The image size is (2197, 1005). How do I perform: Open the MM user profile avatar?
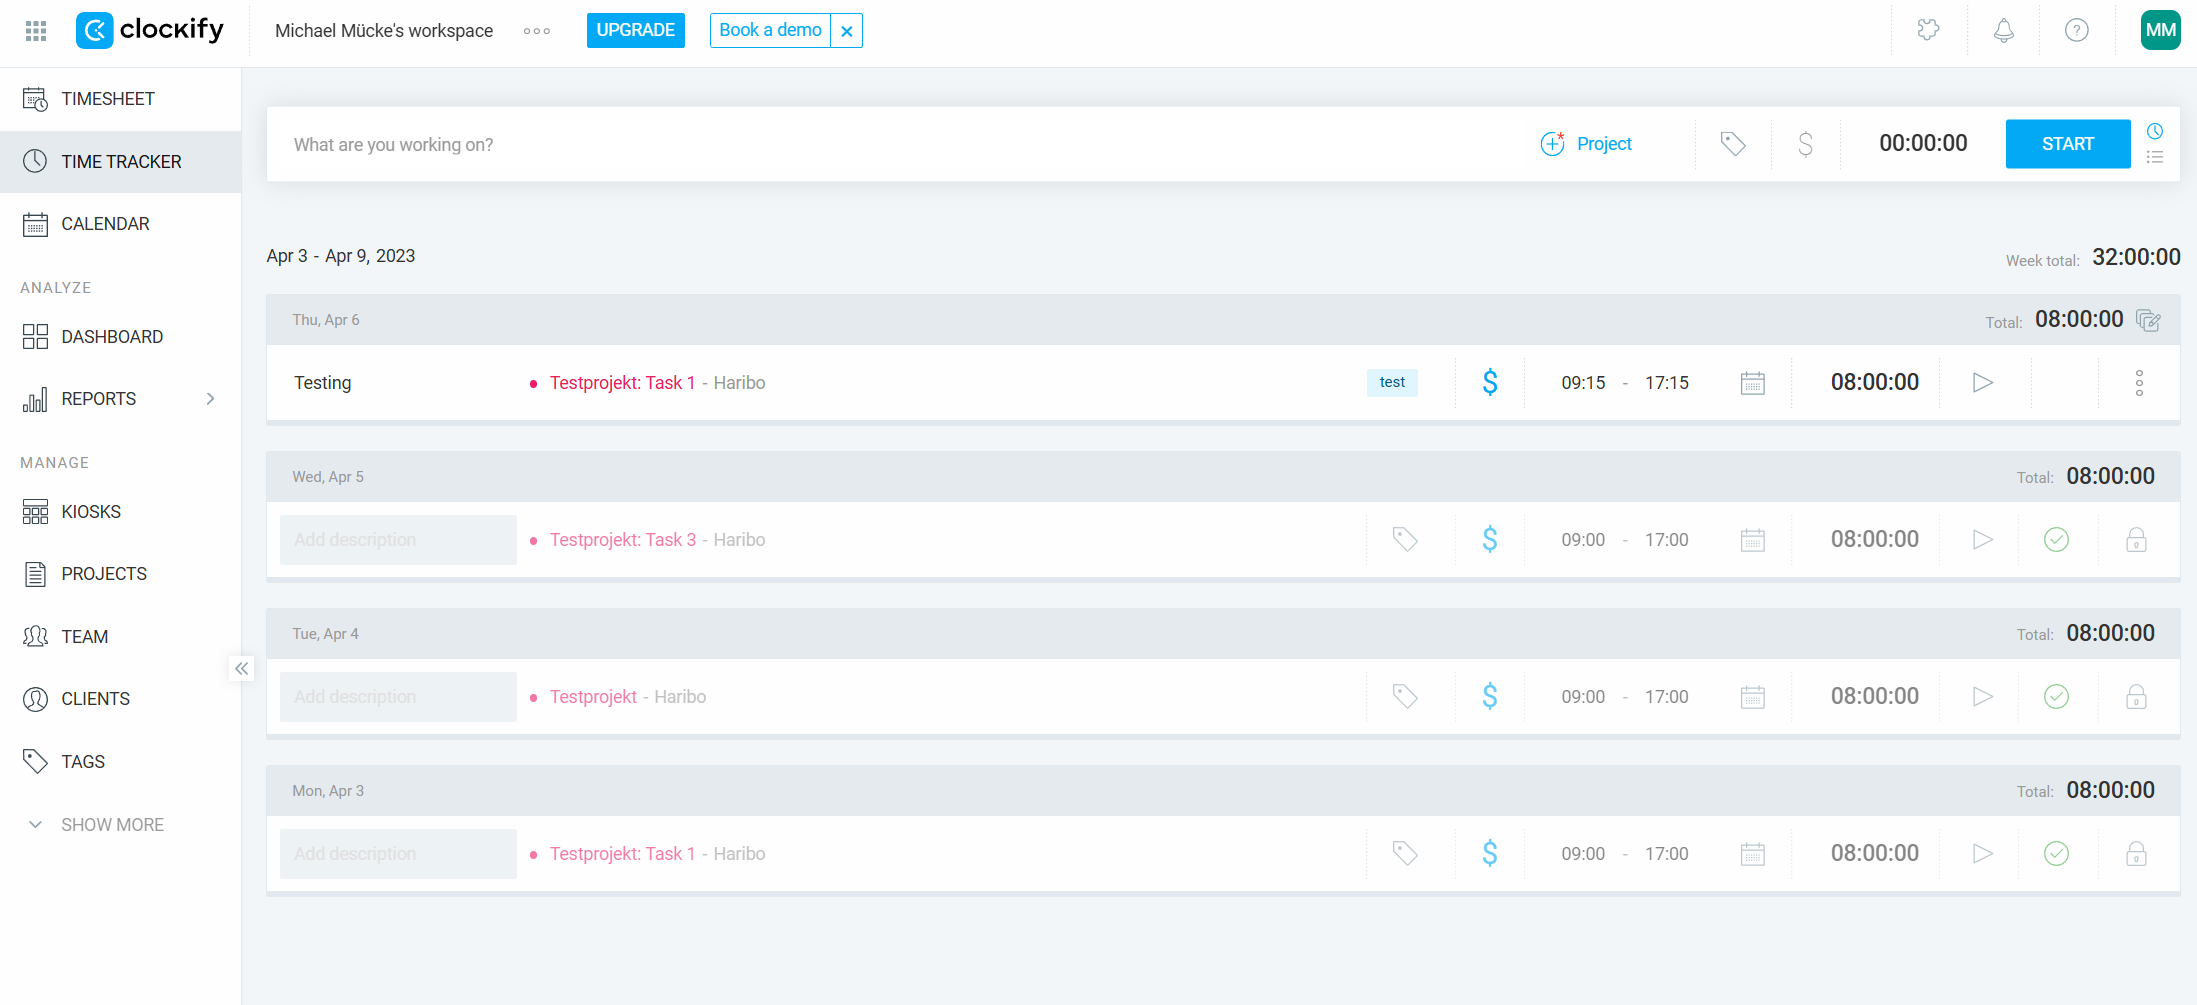[x=2160, y=30]
